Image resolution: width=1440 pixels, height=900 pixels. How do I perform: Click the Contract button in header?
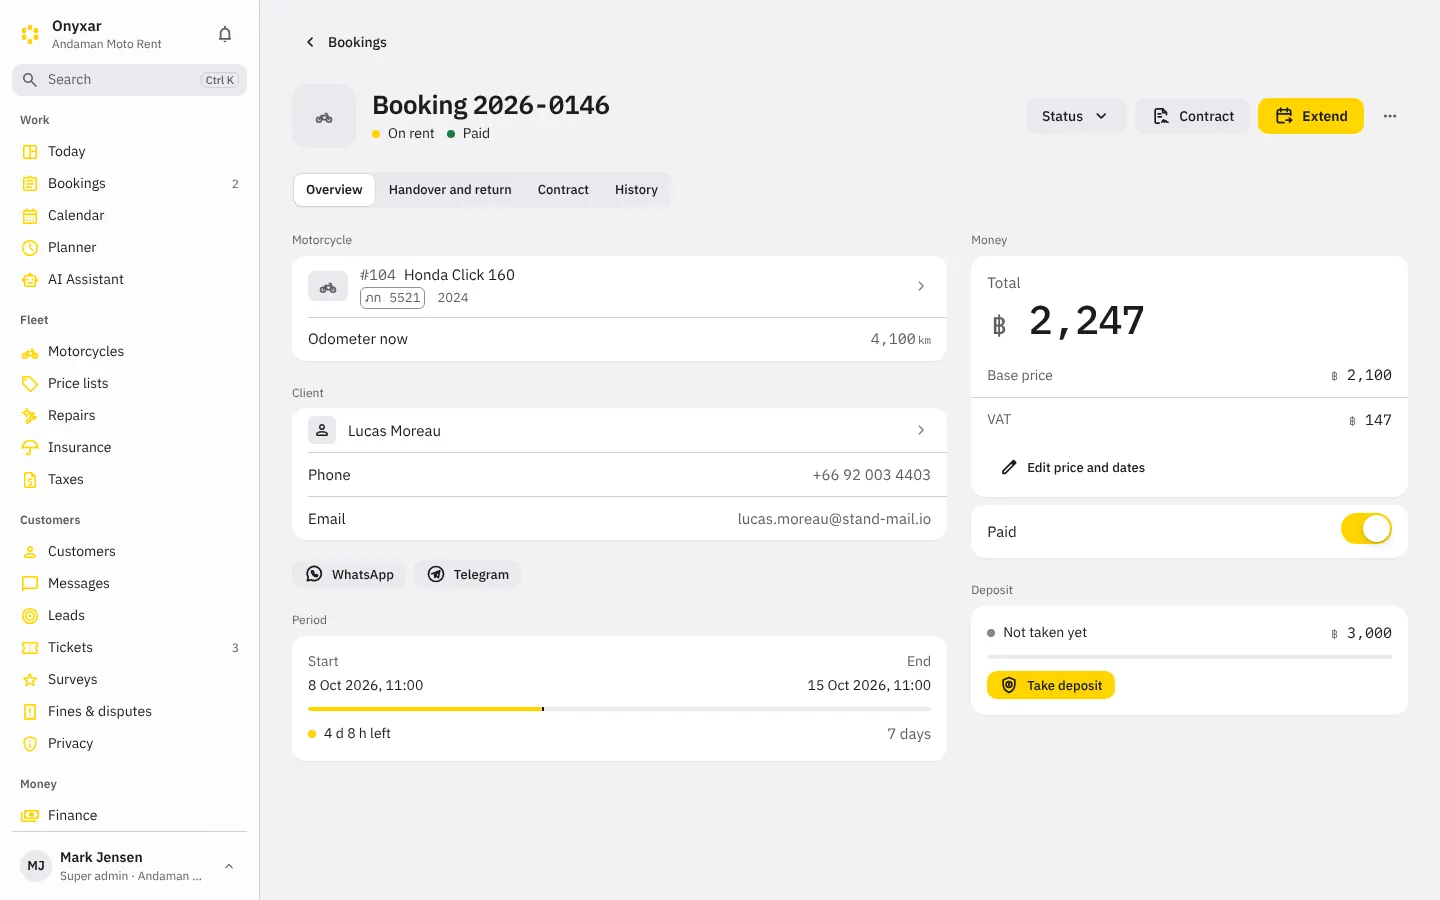[1193, 116]
